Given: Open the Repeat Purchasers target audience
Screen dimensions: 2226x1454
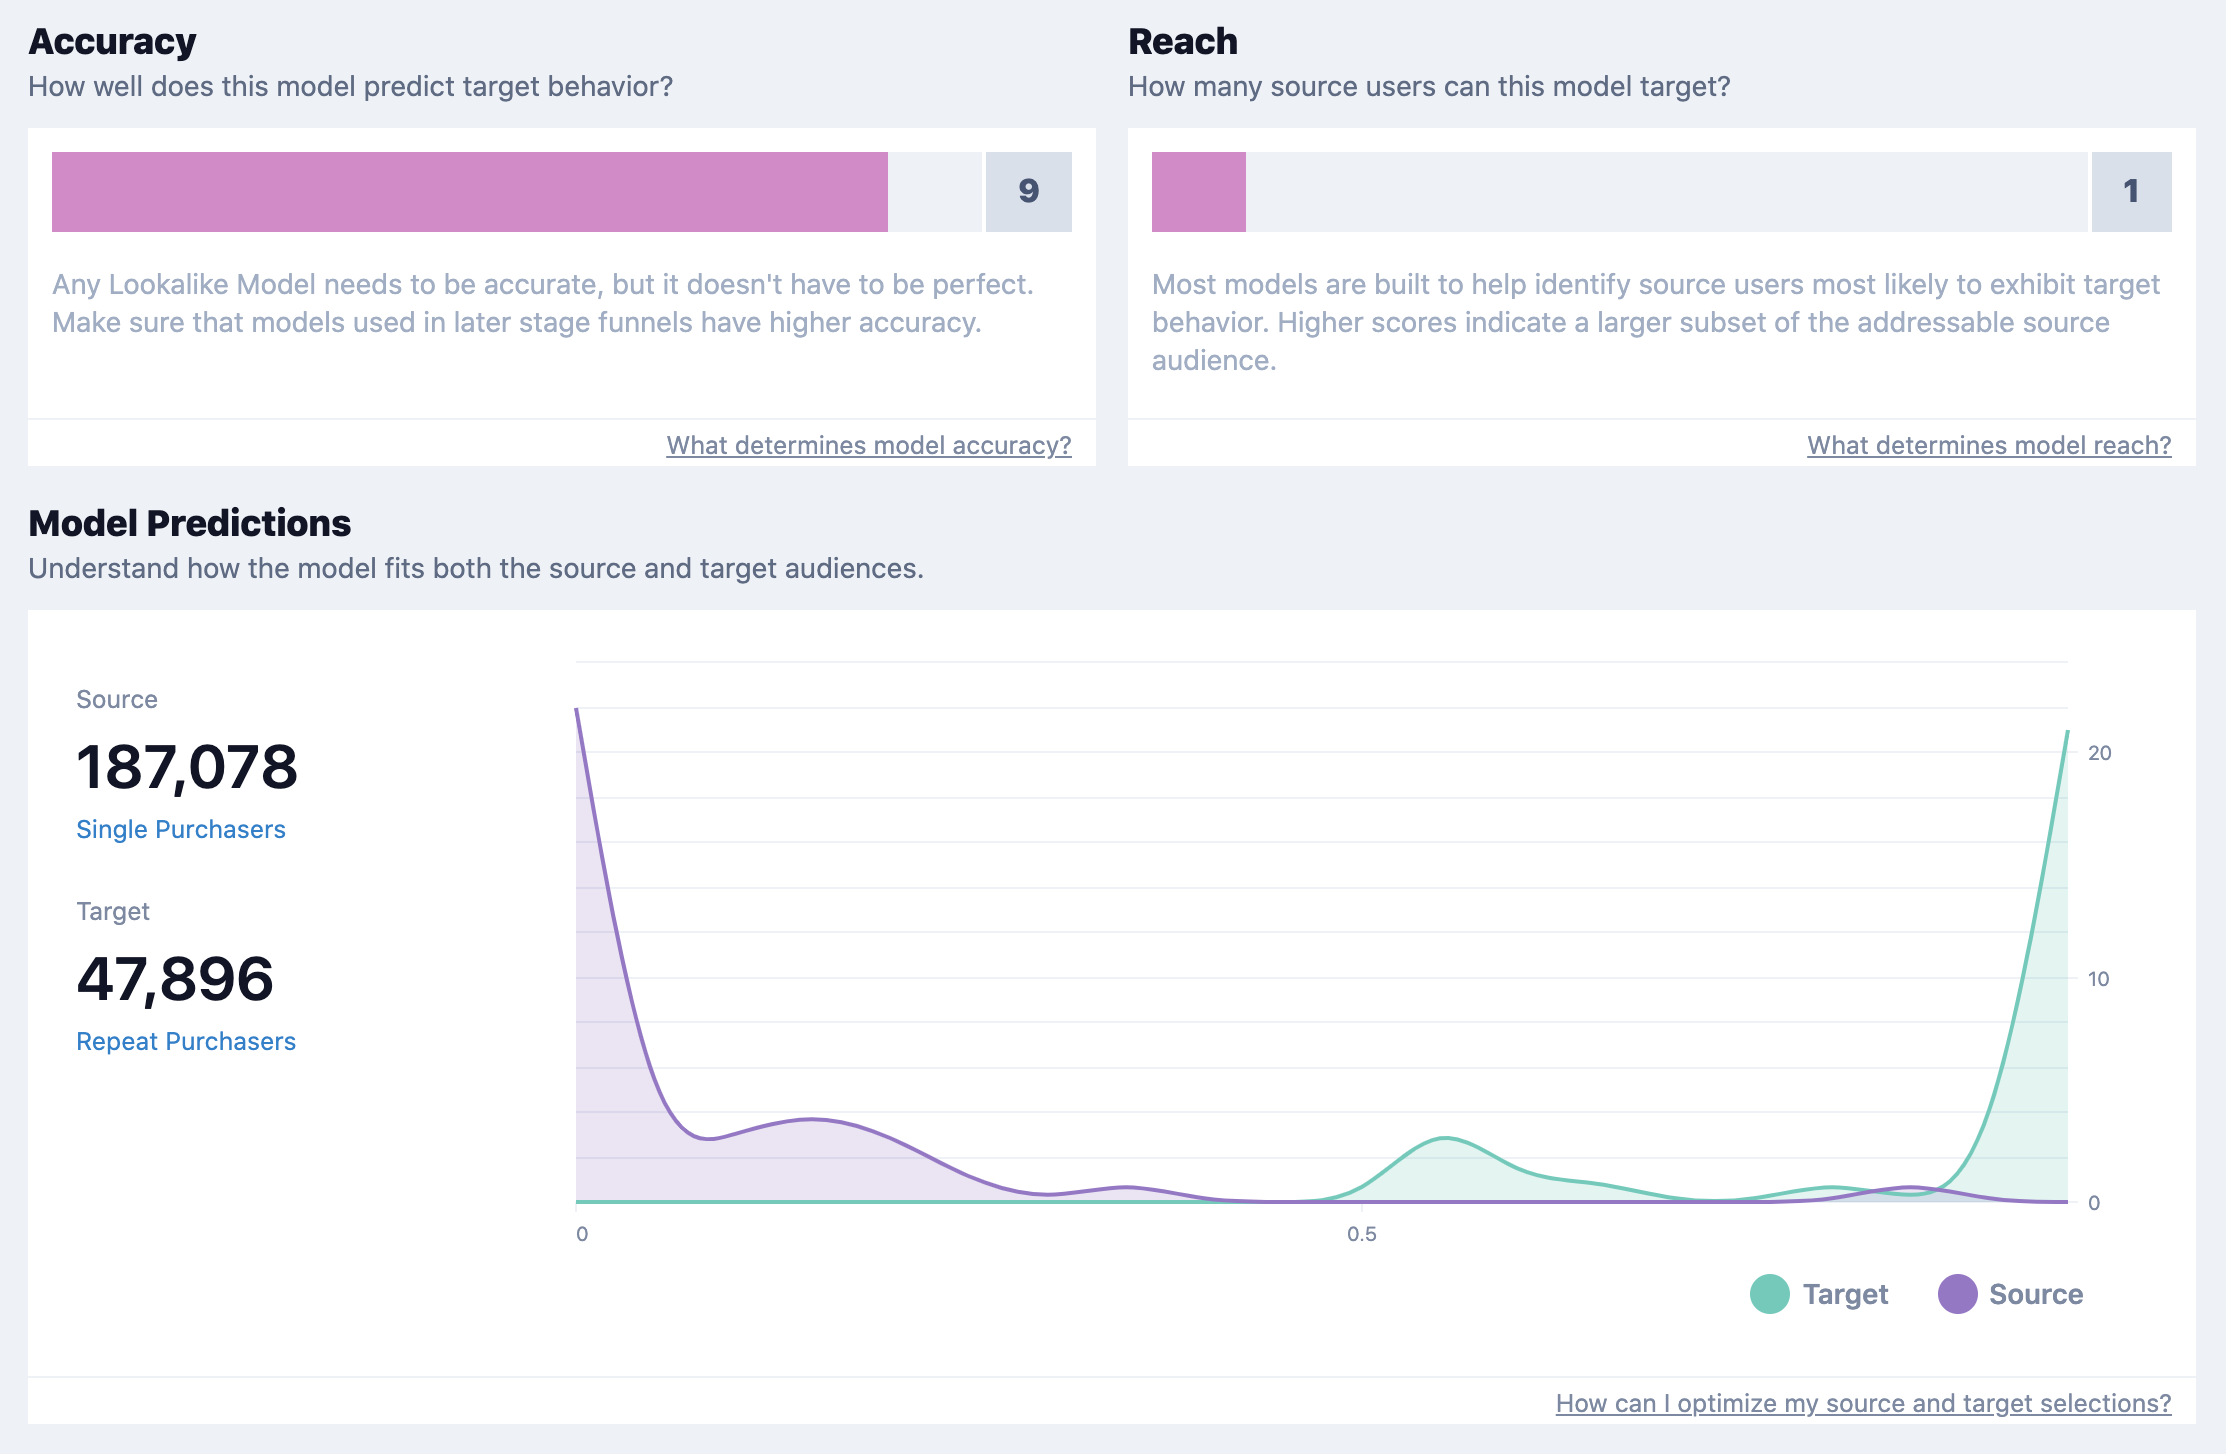Looking at the screenshot, I should click(186, 1041).
